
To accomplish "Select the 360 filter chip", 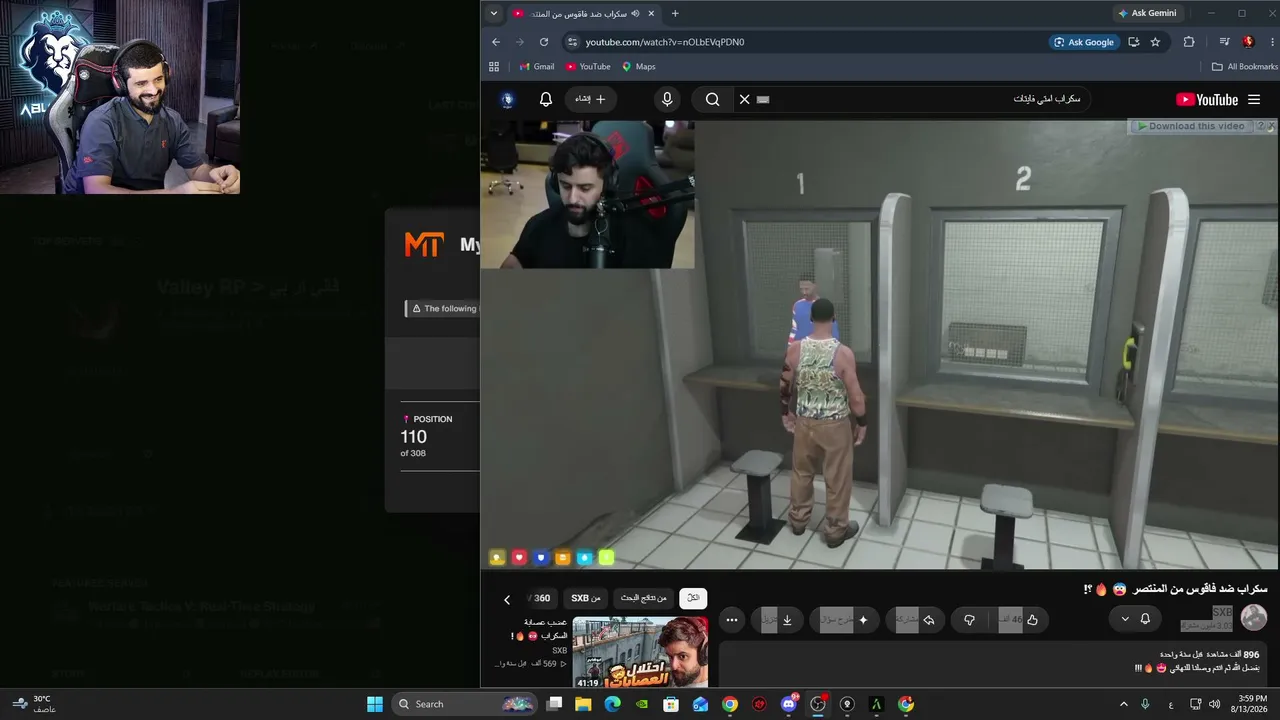I will (542, 598).
